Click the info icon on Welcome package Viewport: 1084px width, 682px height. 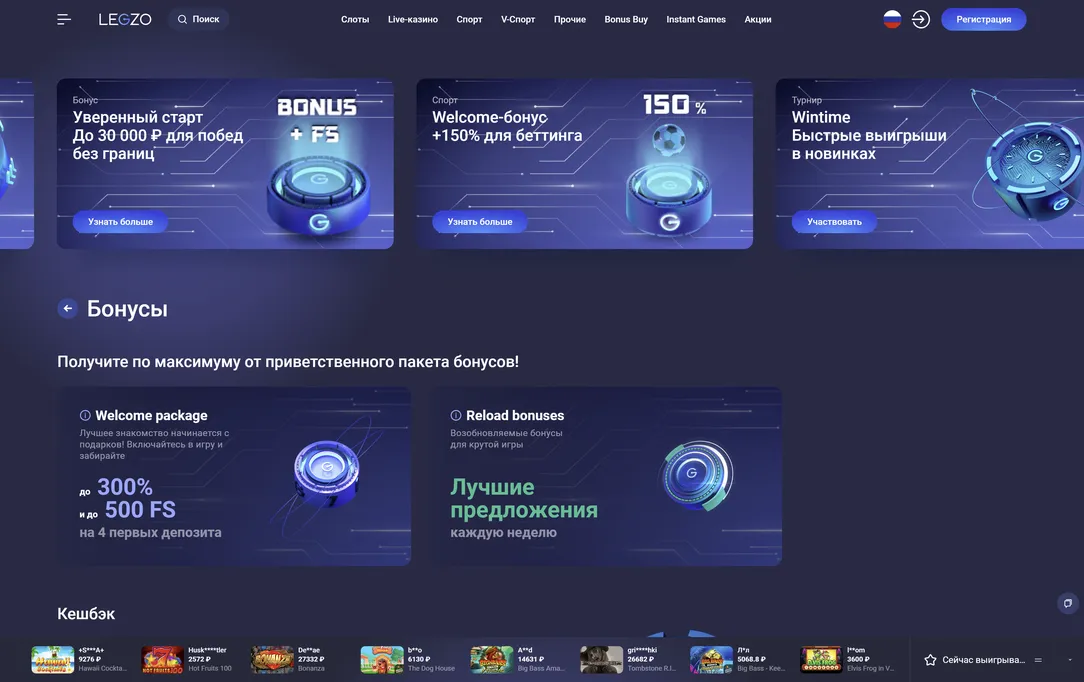click(86, 415)
